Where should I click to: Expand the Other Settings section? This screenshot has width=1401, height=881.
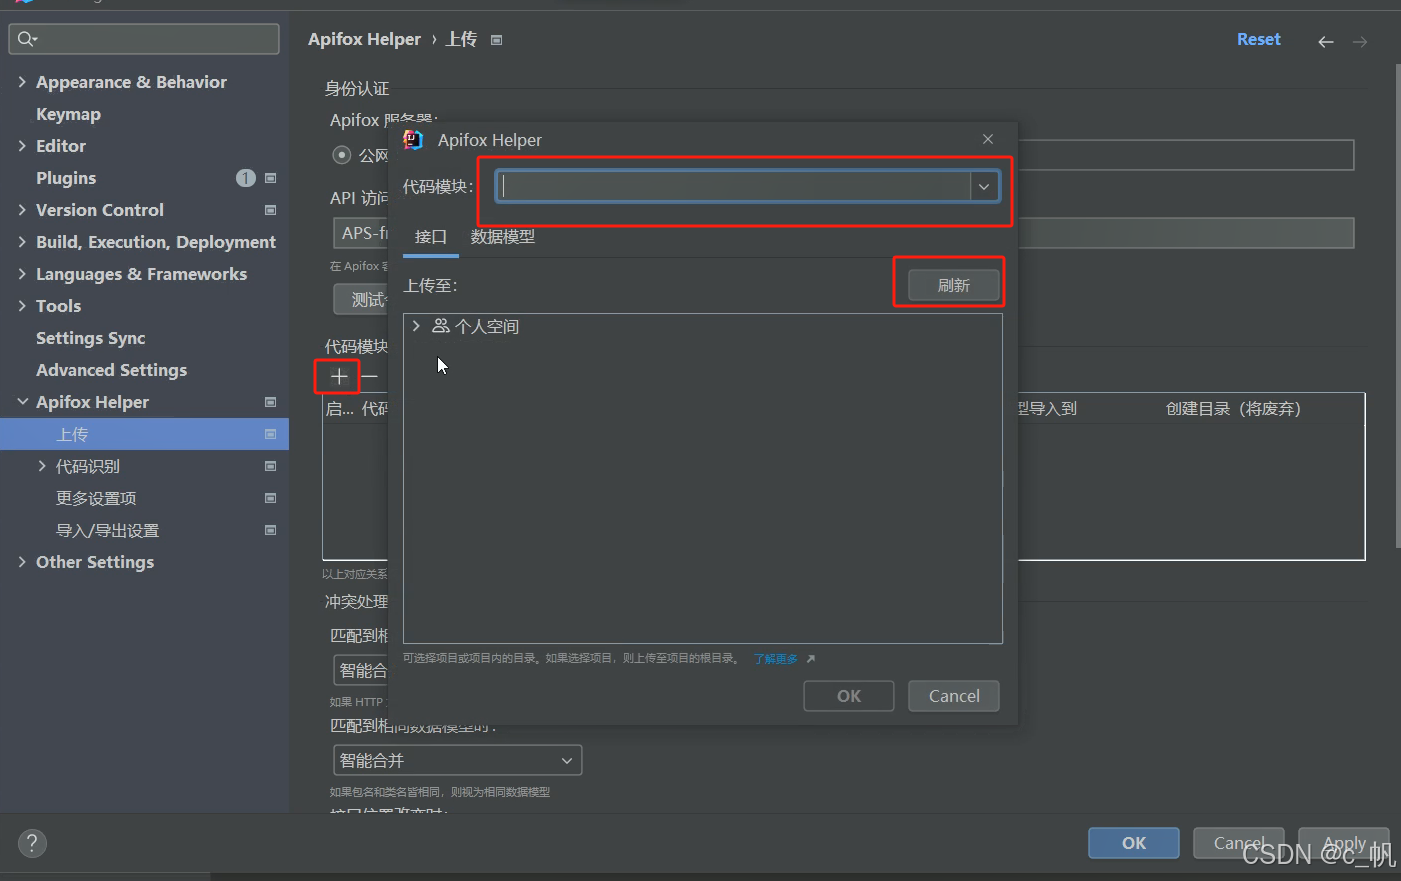tap(22, 562)
